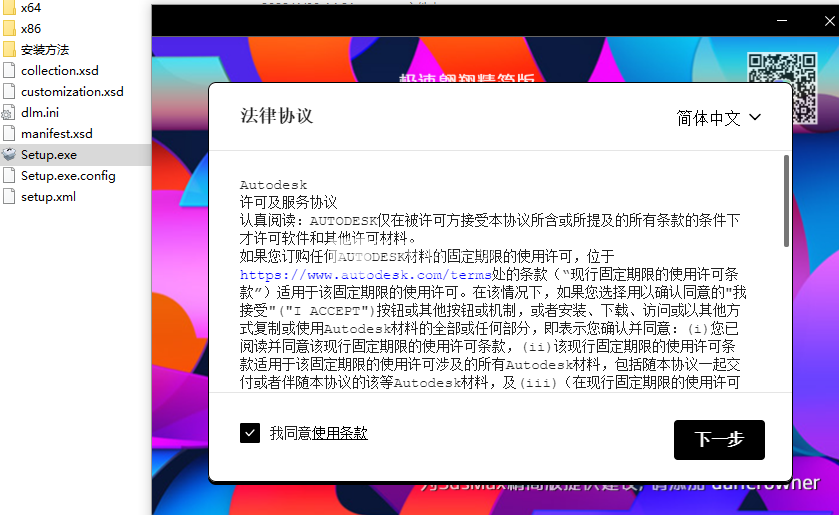Select the 安装方法 folder name
Image resolution: width=839 pixels, height=515 pixels.
(45, 50)
